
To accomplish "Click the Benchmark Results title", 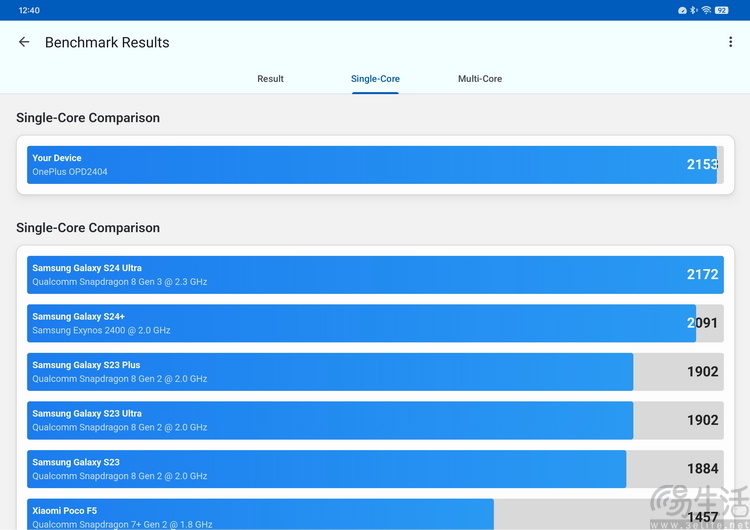I will [107, 42].
